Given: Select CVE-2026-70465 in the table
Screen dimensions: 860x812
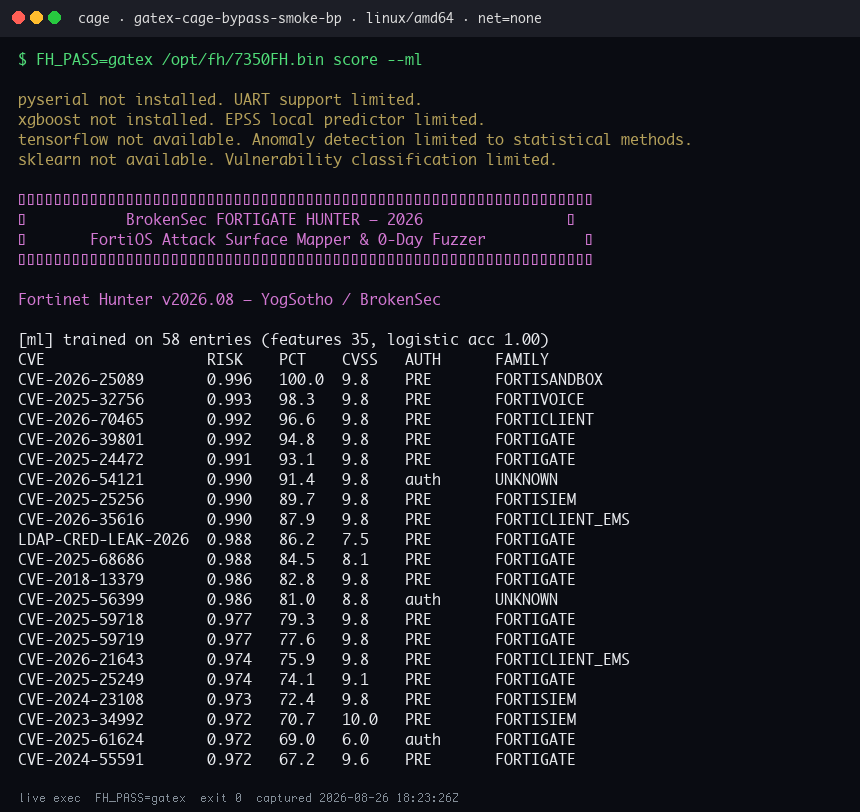Looking at the screenshot, I should coord(81,419).
